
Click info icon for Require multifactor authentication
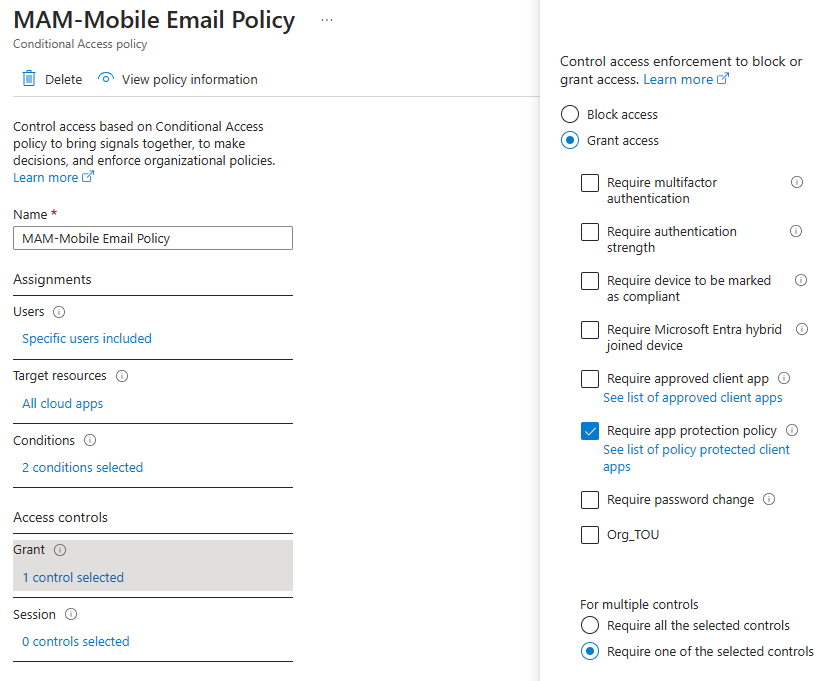[797, 182]
